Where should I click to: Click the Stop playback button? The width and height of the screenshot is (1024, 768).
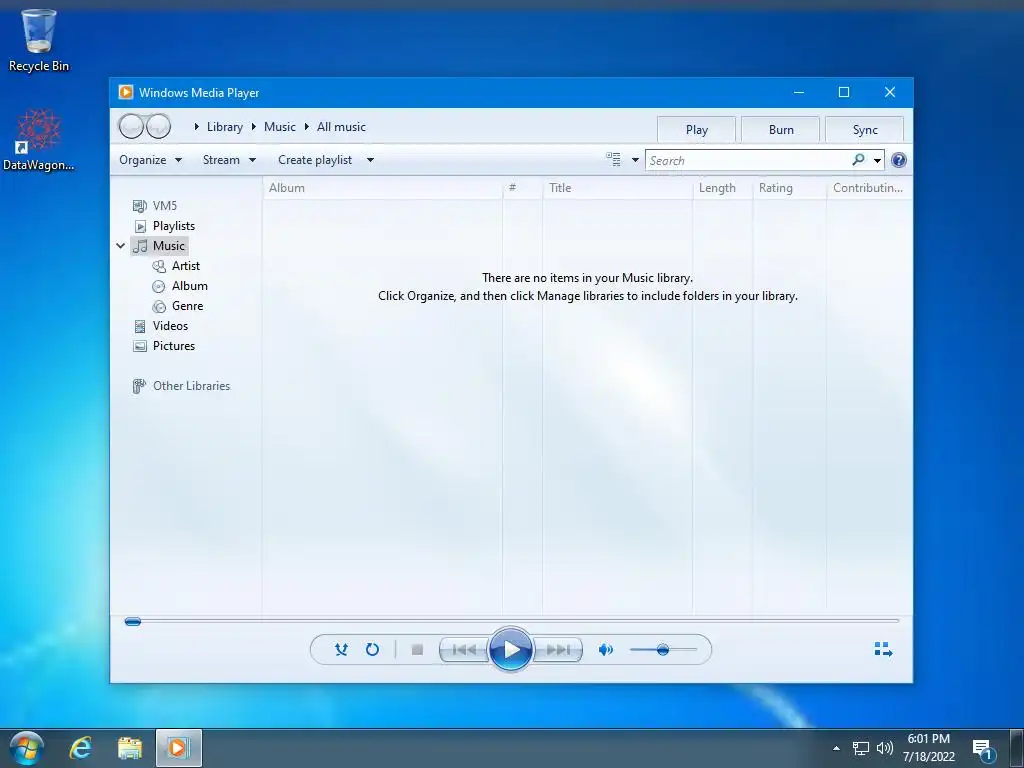417,649
